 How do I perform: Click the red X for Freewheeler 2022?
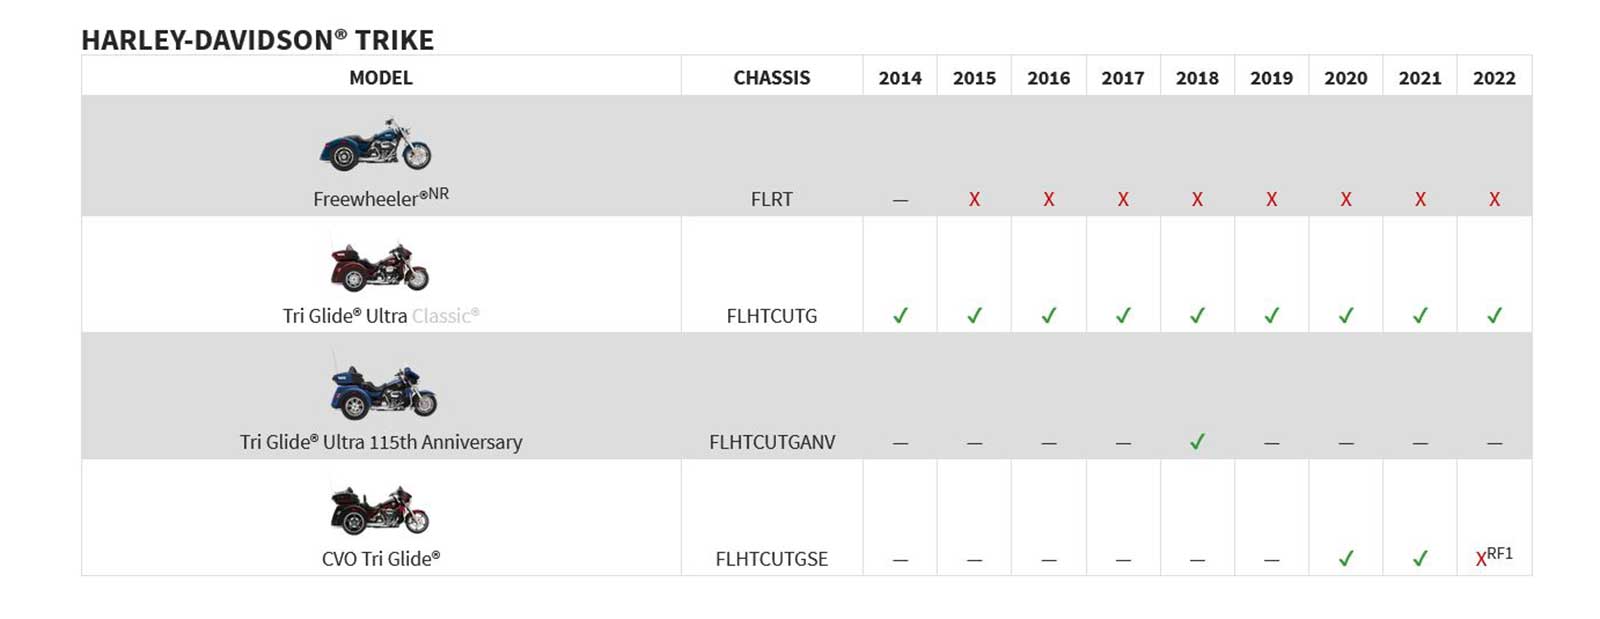pos(1494,199)
